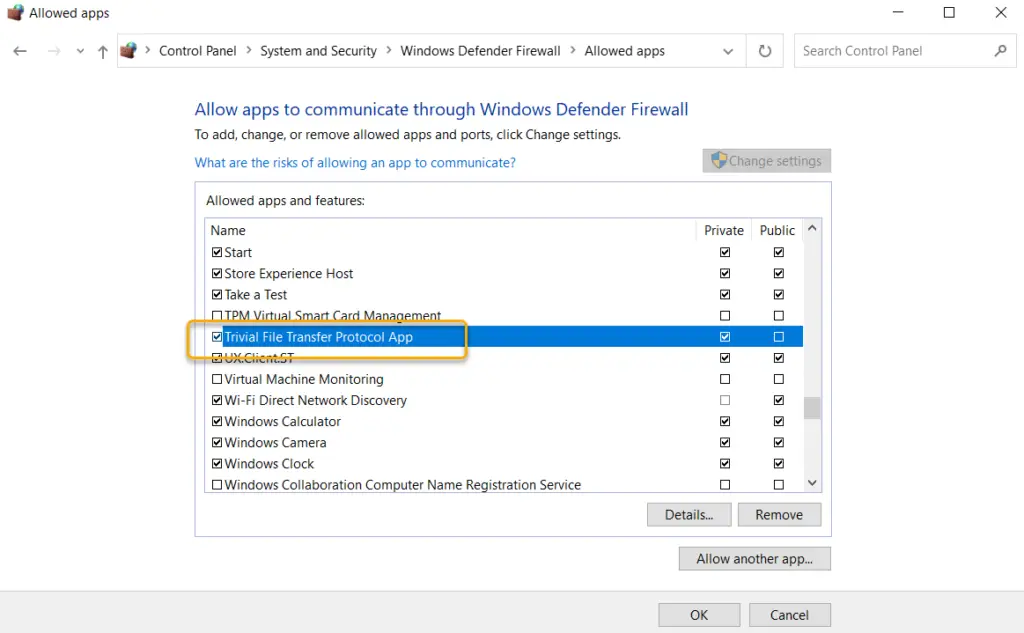This screenshot has height=633, width=1024.
Task: Disable Private for Trivial File Transfer Protocol App
Action: pyautogui.click(x=725, y=337)
